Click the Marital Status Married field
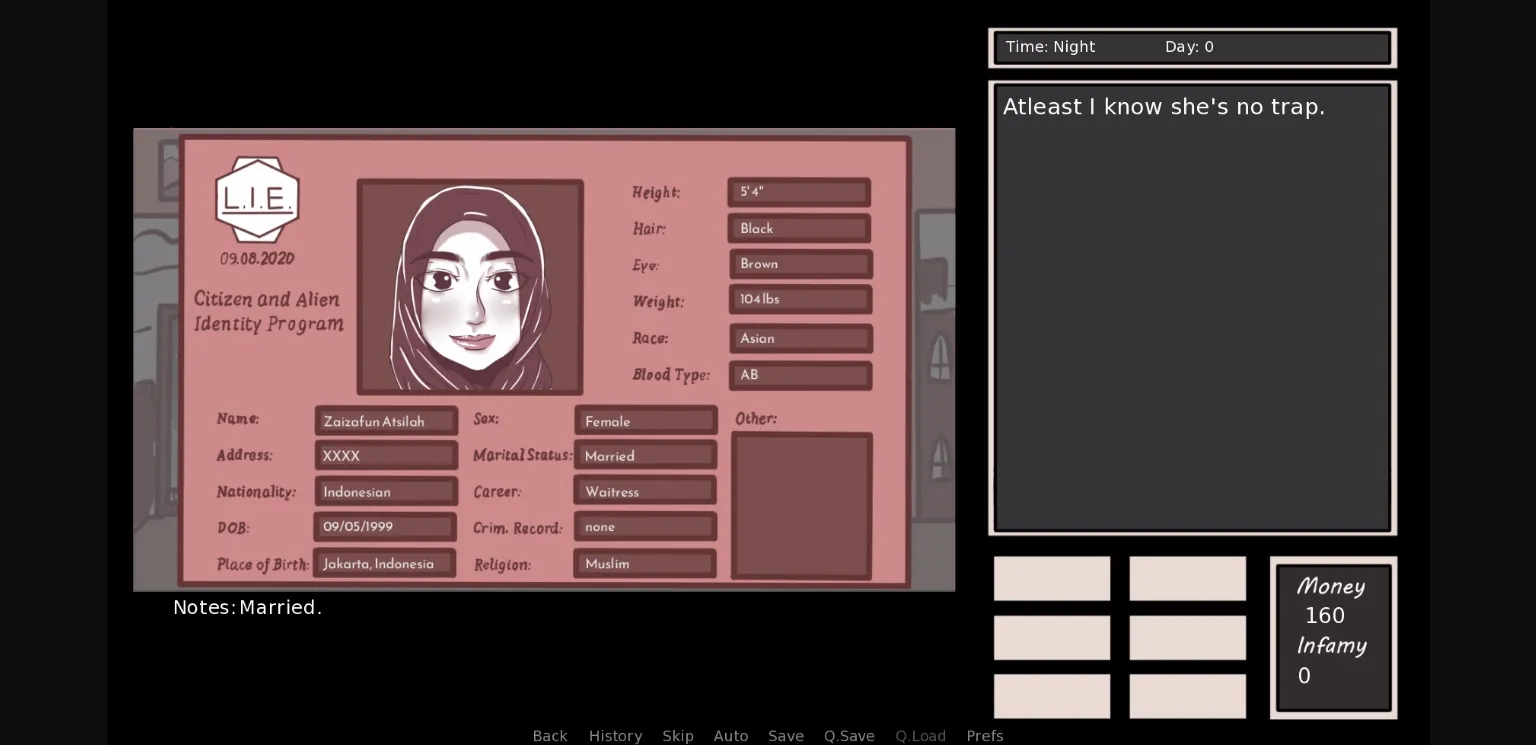The image size is (1536, 745). point(645,455)
